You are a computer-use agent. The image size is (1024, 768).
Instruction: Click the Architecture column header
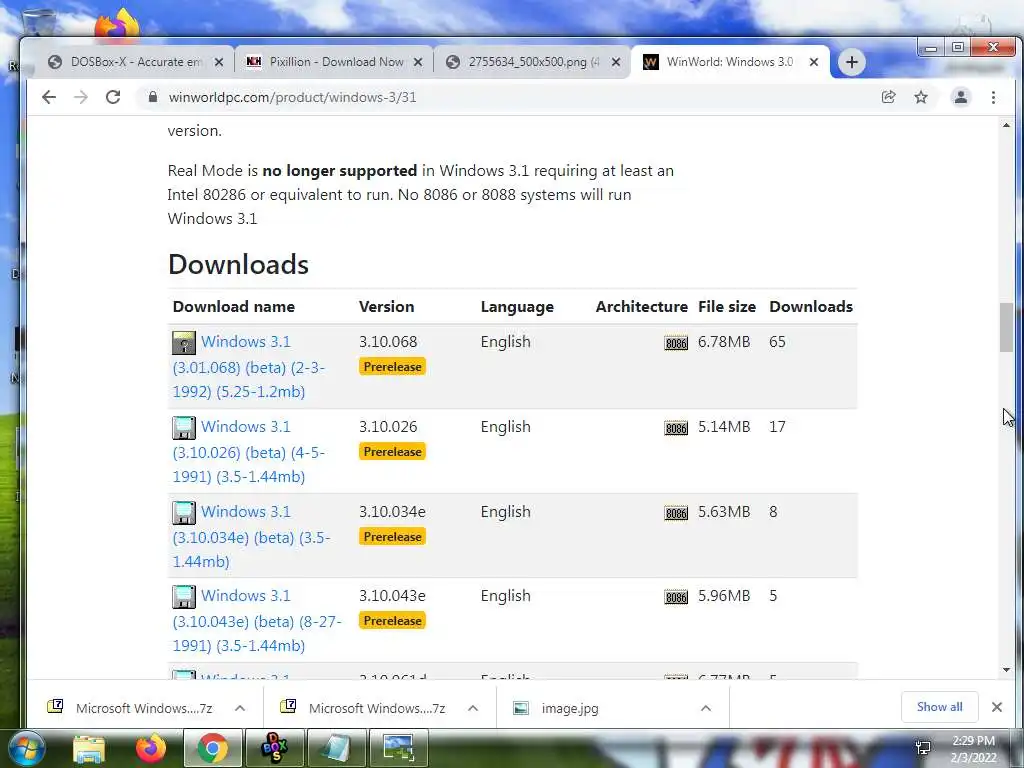pos(641,306)
